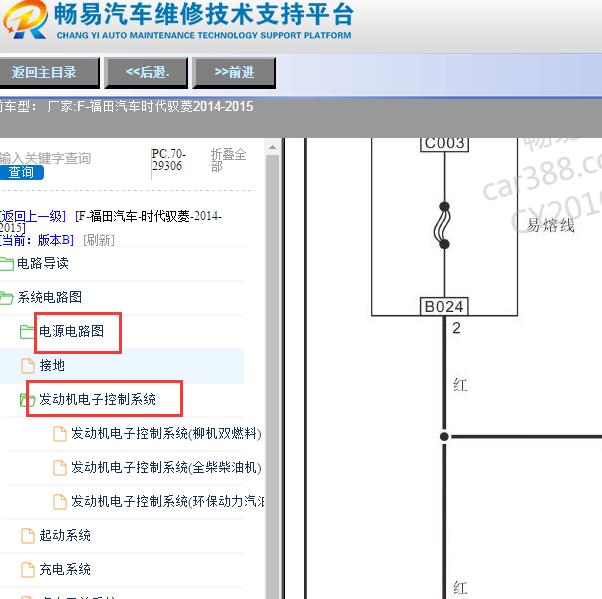Click the 电路导读 folder icon
Image resolution: width=602 pixels, height=599 pixels.
pyautogui.click(x=7, y=264)
